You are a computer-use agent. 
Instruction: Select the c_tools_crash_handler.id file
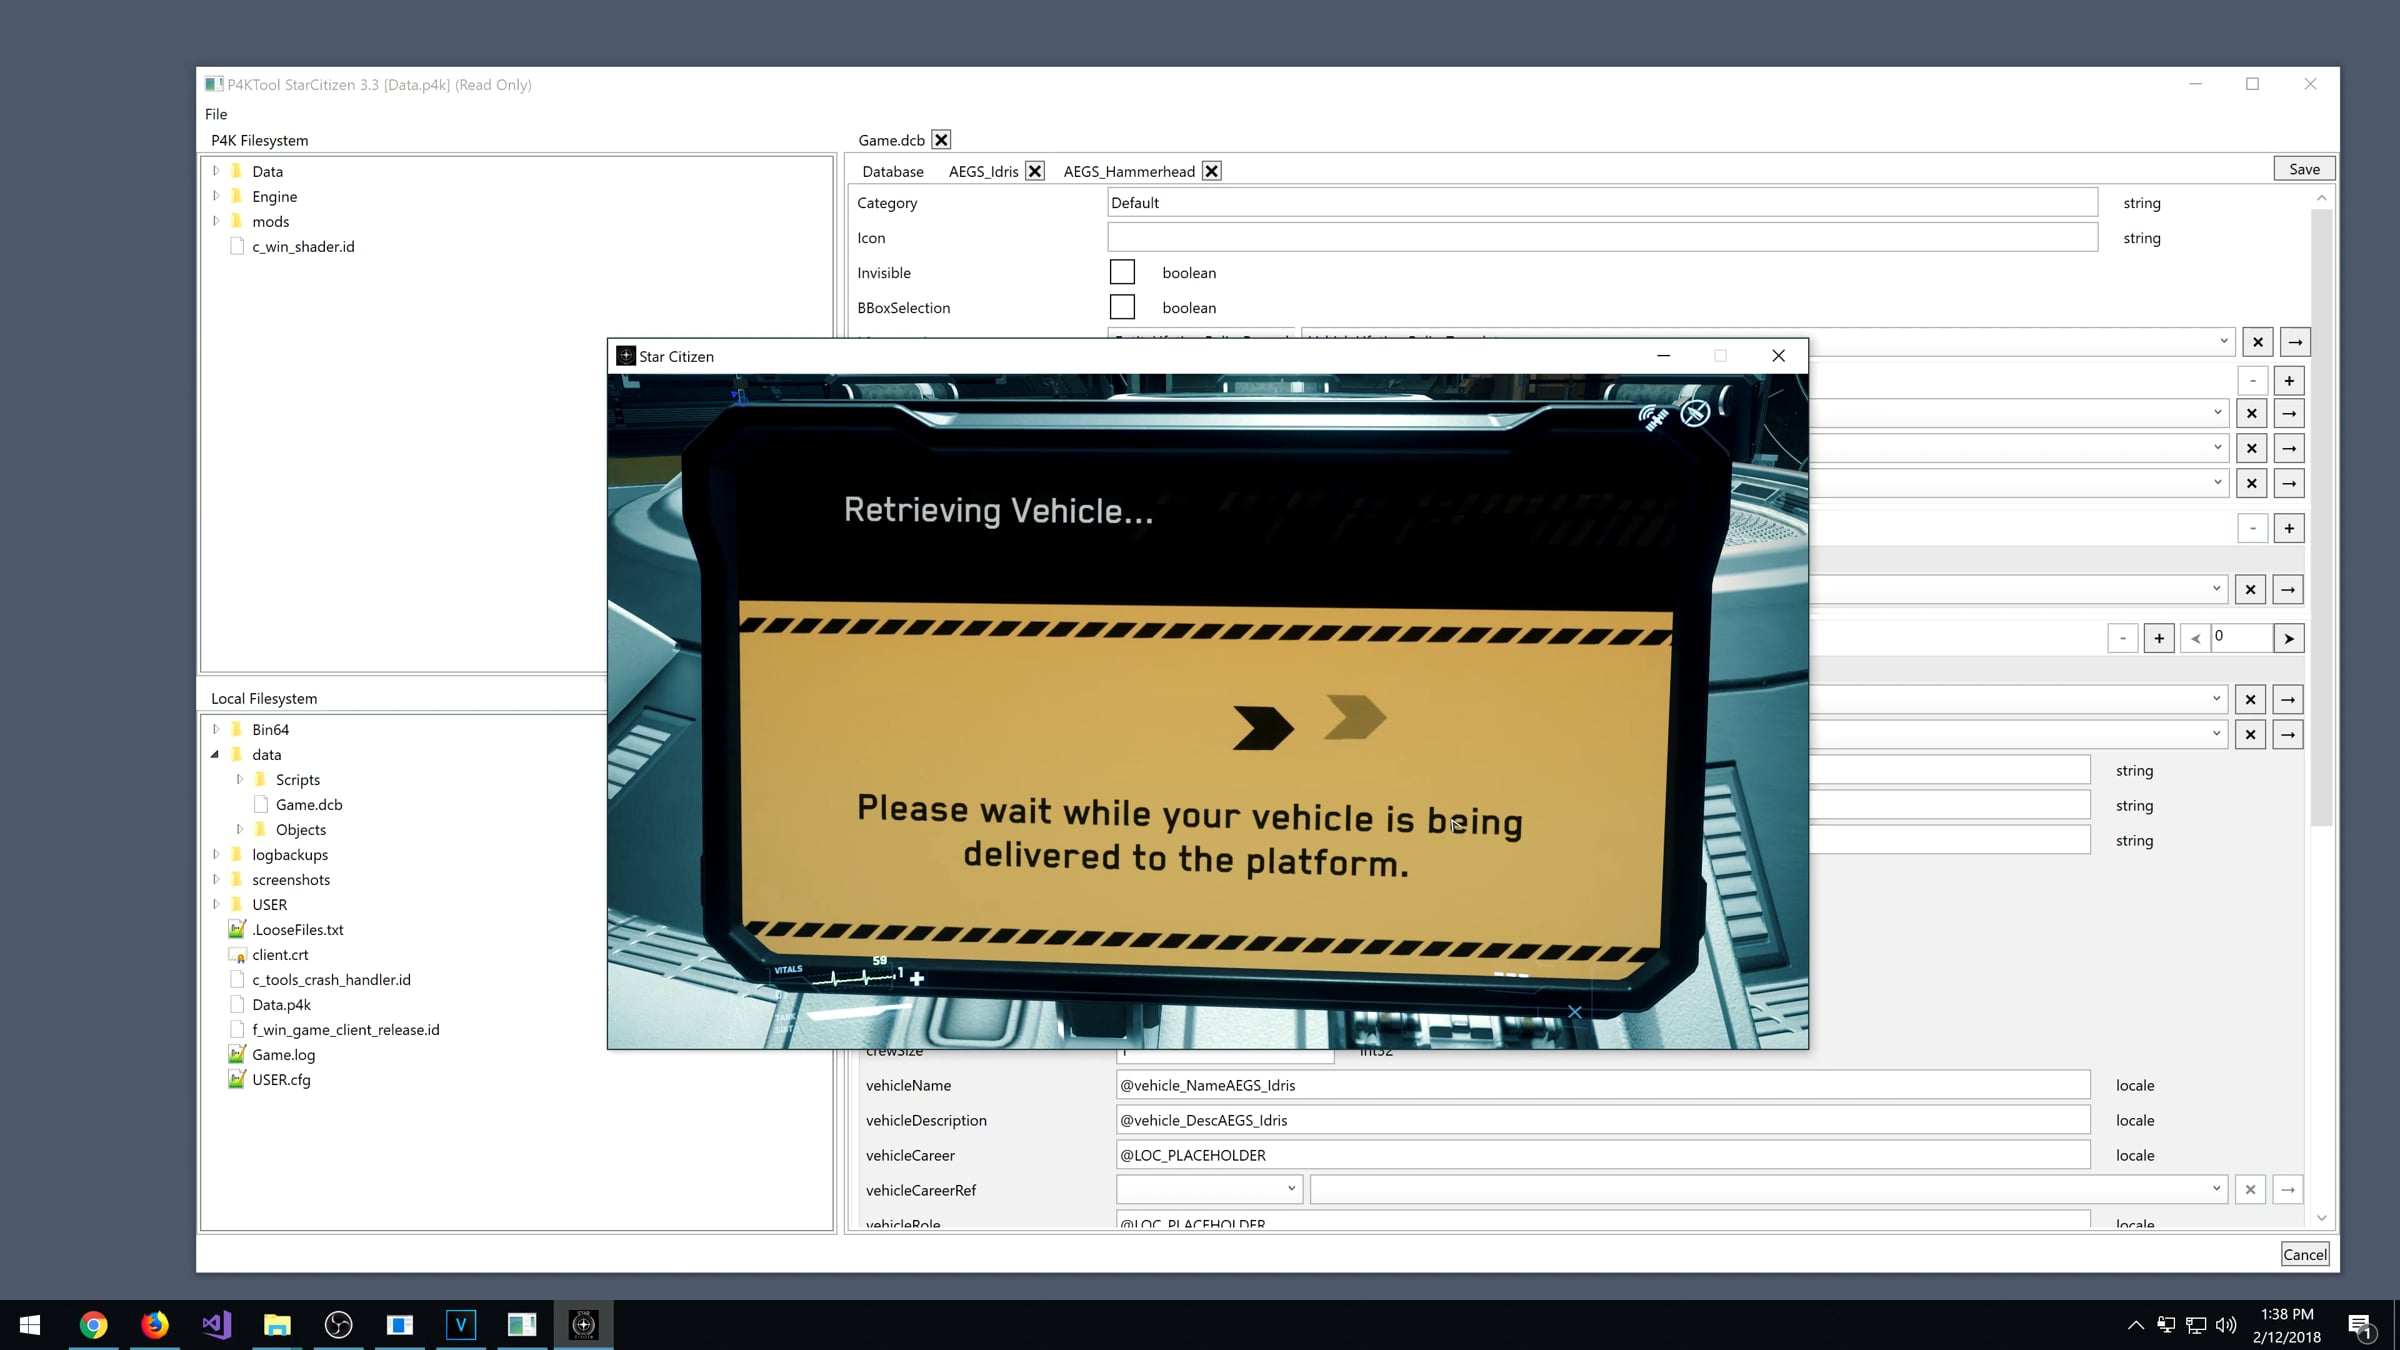pyautogui.click(x=331, y=979)
